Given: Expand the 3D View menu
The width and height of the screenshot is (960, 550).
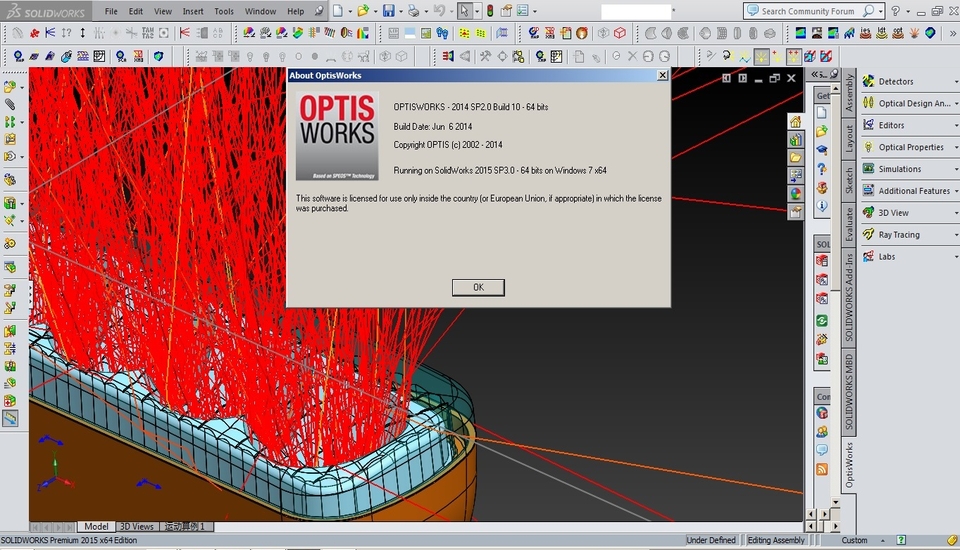Looking at the screenshot, I should [910, 213].
